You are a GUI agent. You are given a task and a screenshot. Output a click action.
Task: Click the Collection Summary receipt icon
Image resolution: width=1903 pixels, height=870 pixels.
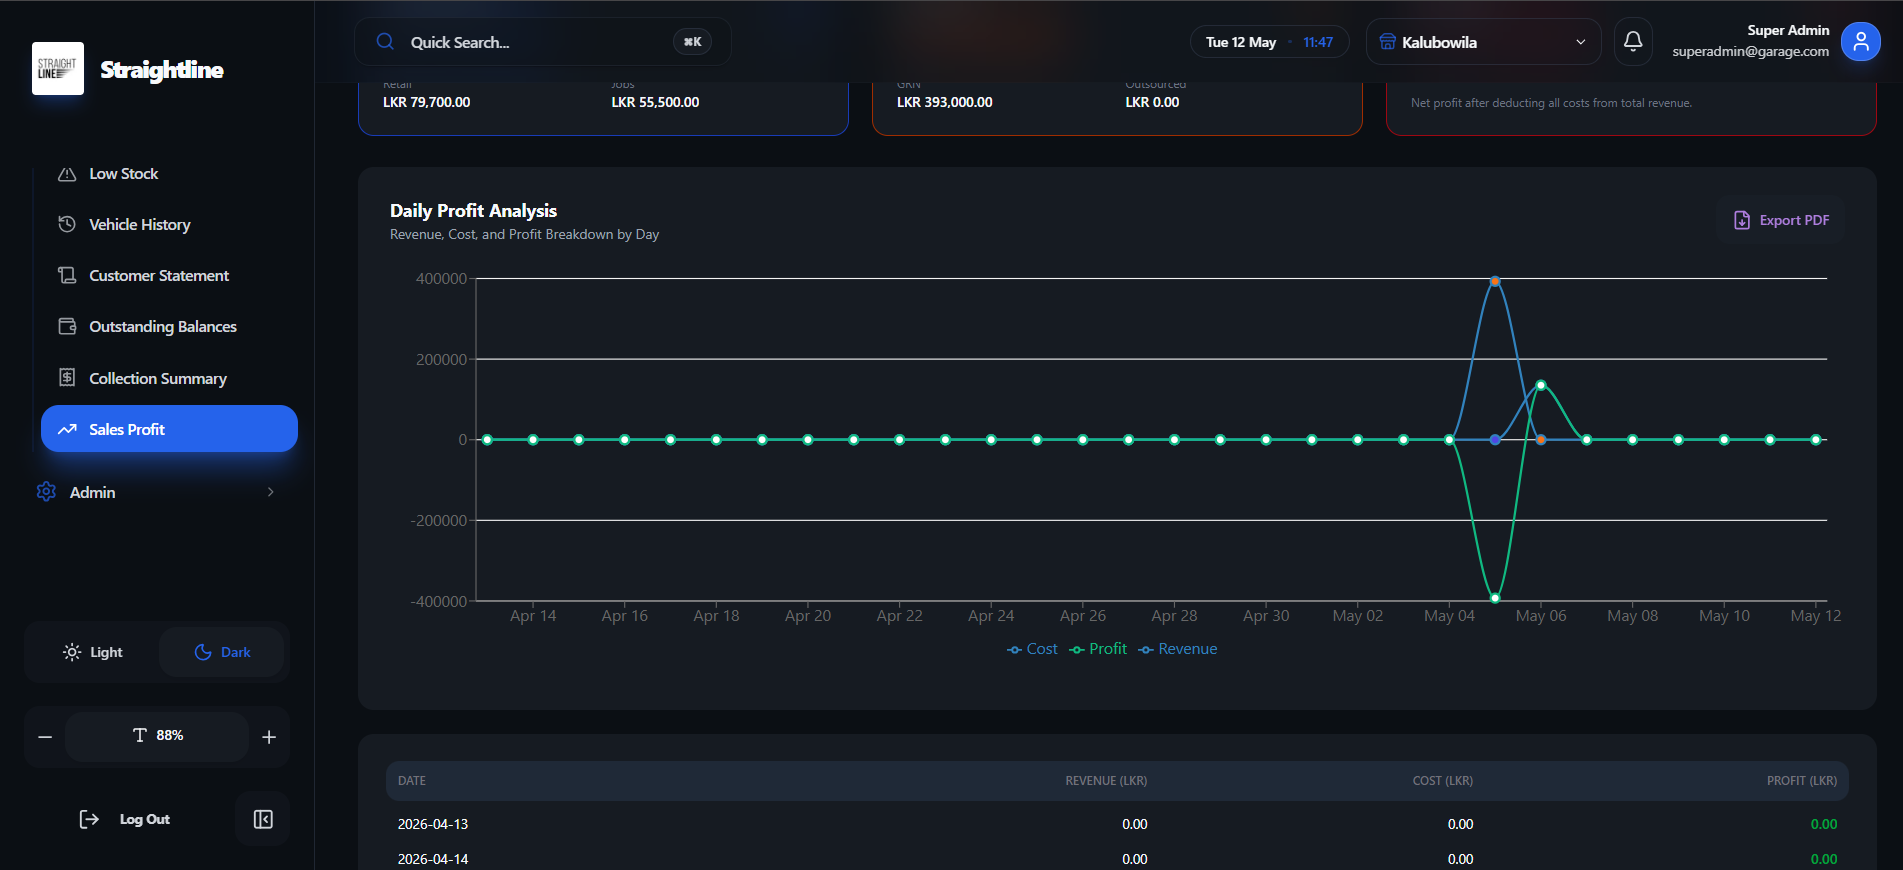[67, 377]
